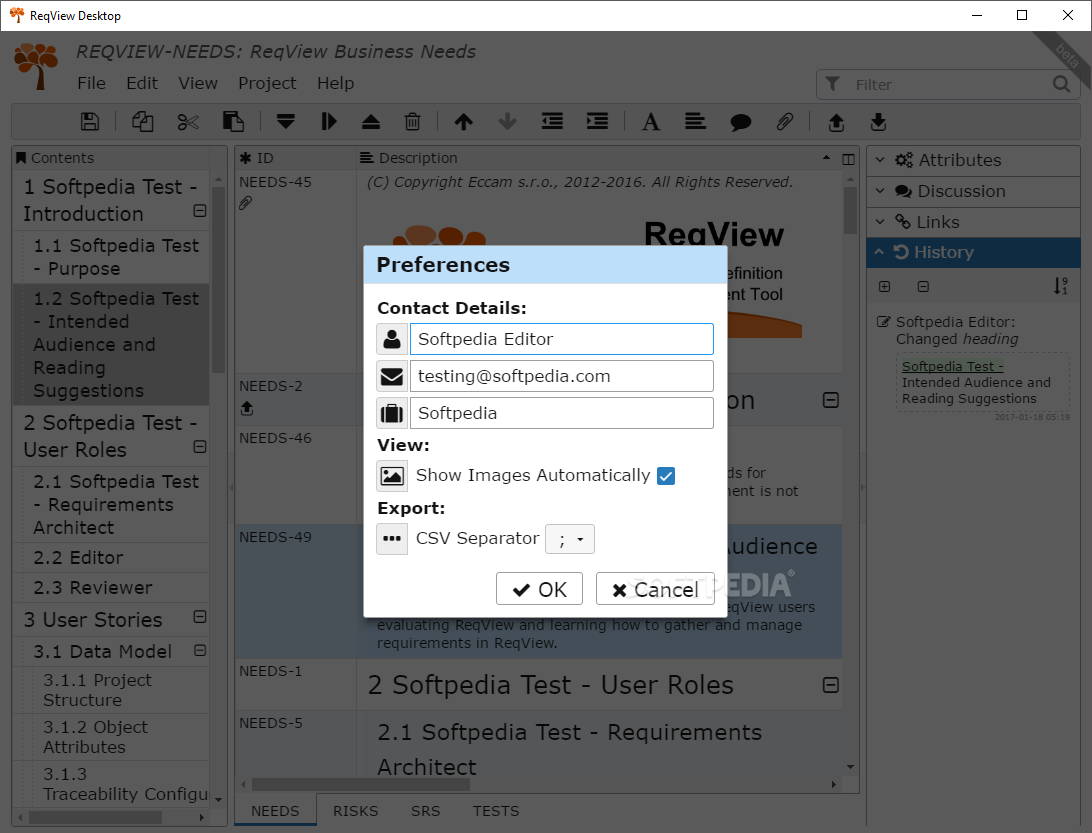Click the Filter search box
Image resolution: width=1092 pixels, height=833 pixels.
(946, 84)
